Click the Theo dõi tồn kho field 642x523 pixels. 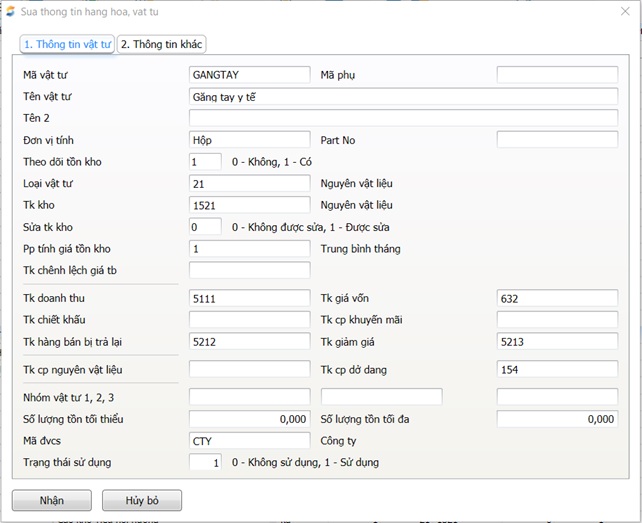(x=205, y=162)
